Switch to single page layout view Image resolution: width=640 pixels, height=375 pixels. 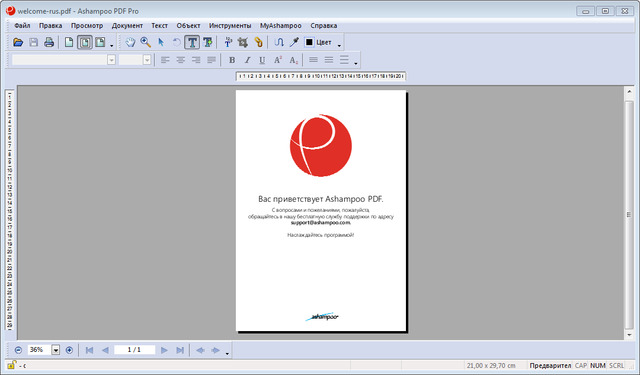point(69,42)
